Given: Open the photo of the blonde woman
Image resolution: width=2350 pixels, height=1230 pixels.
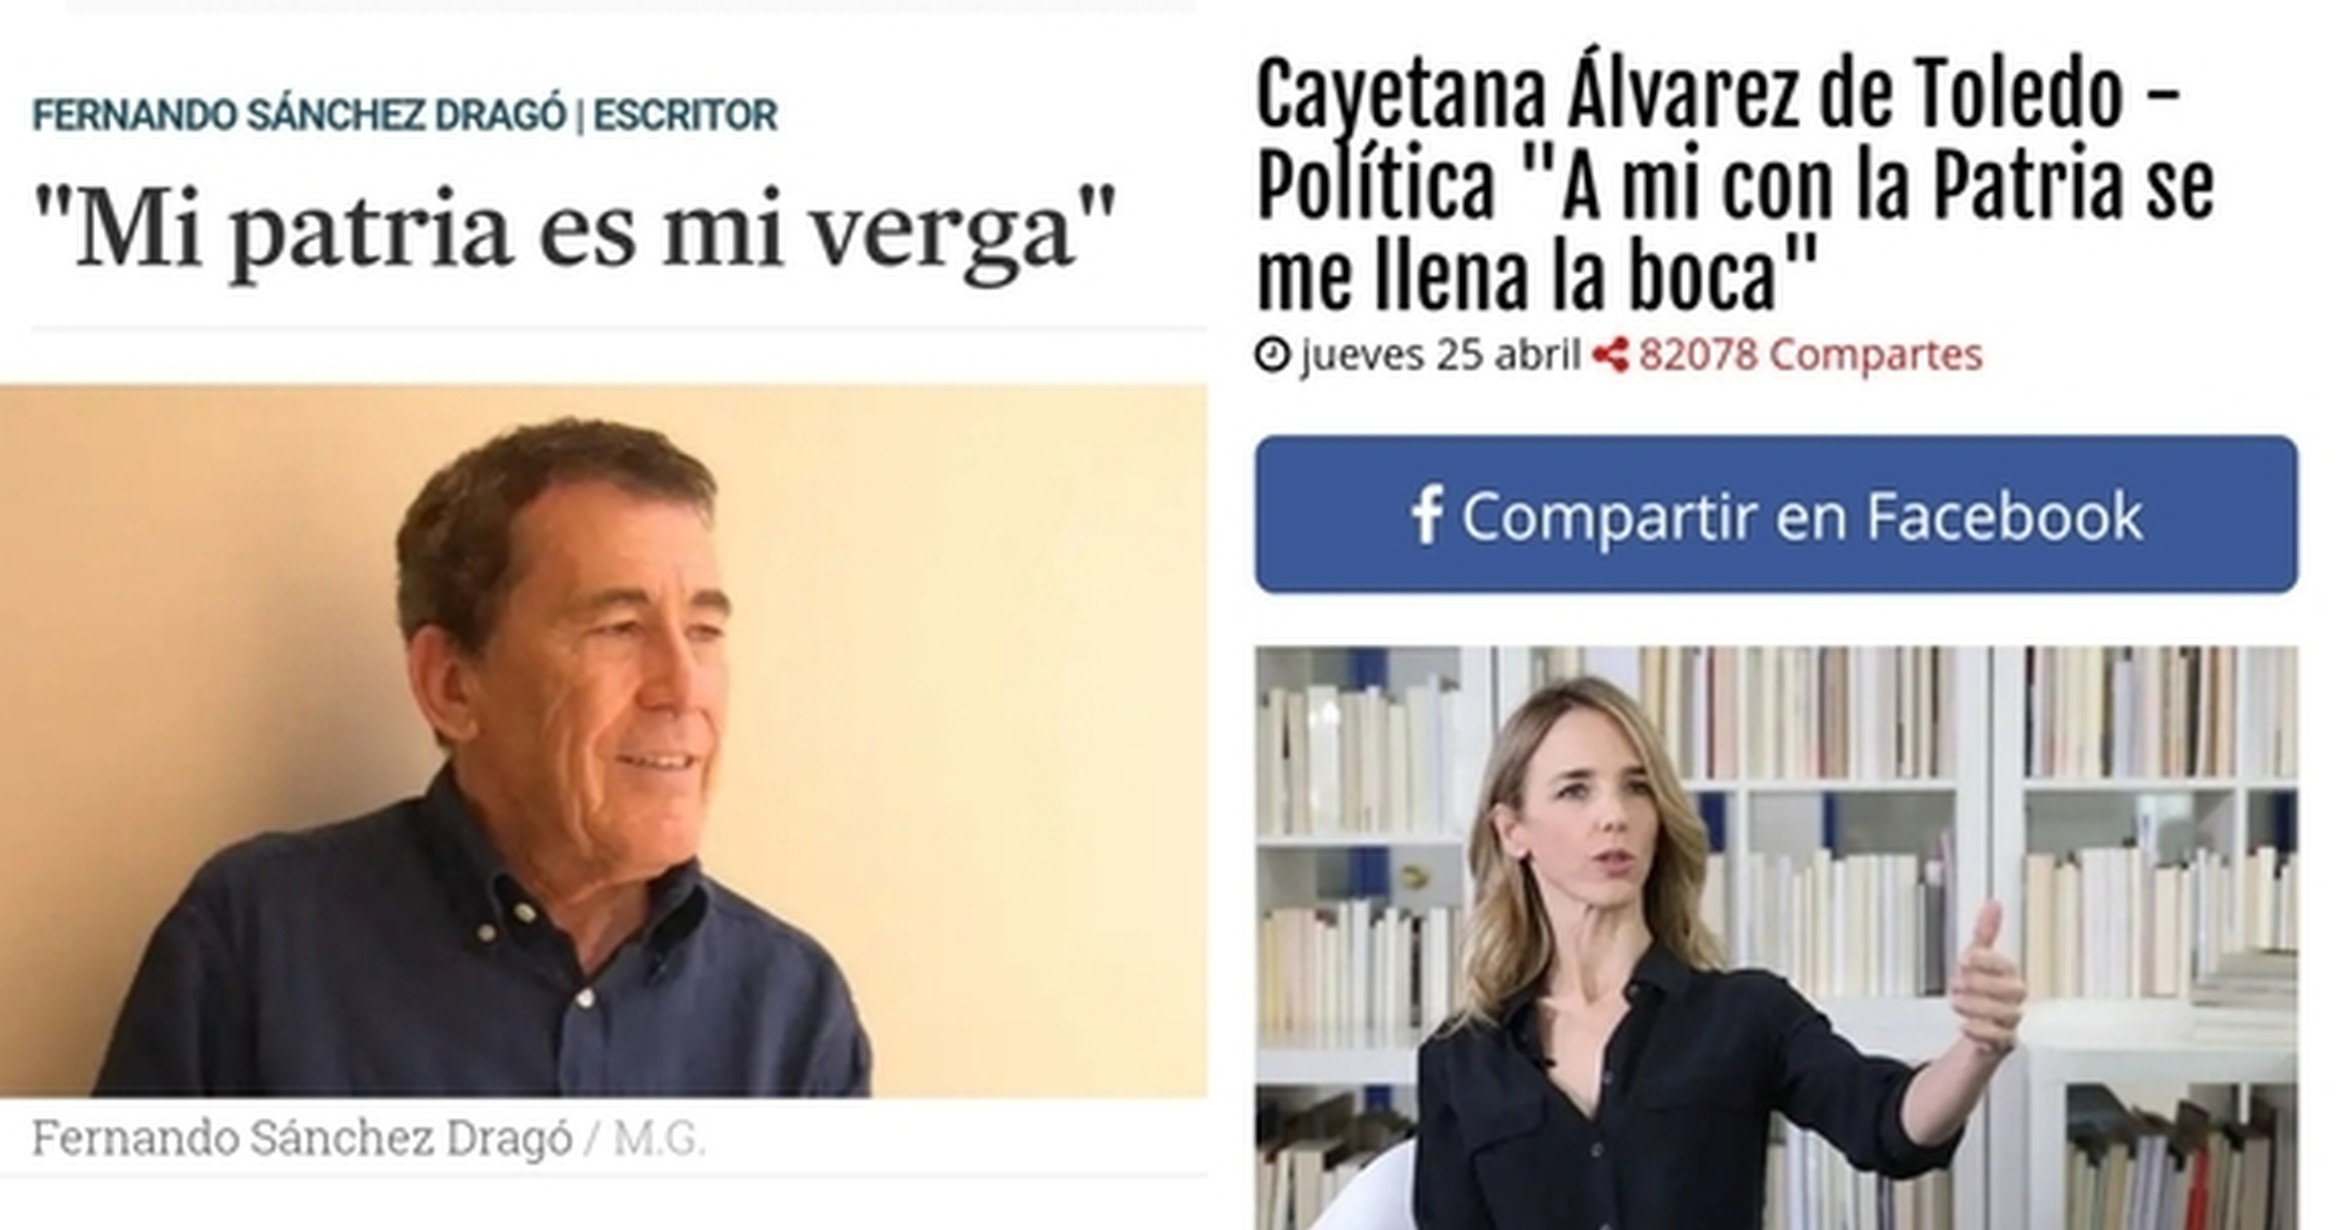Looking at the screenshot, I should (x=1776, y=938).
